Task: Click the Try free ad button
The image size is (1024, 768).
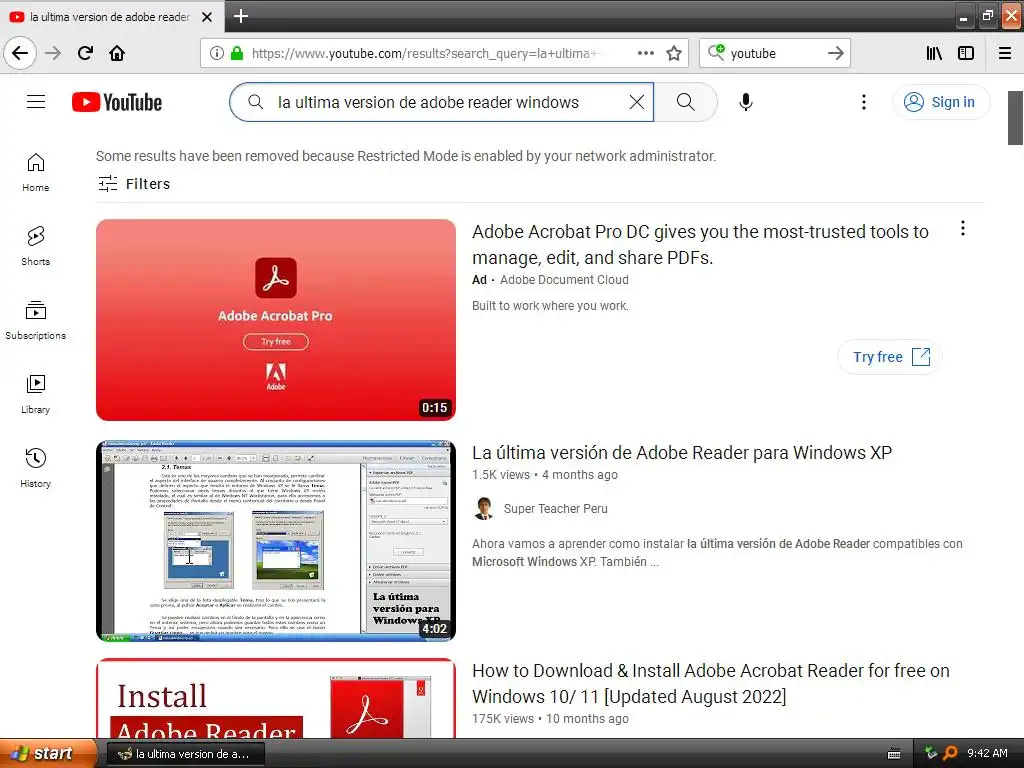Action: pyautogui.click(x=890, y=357)
